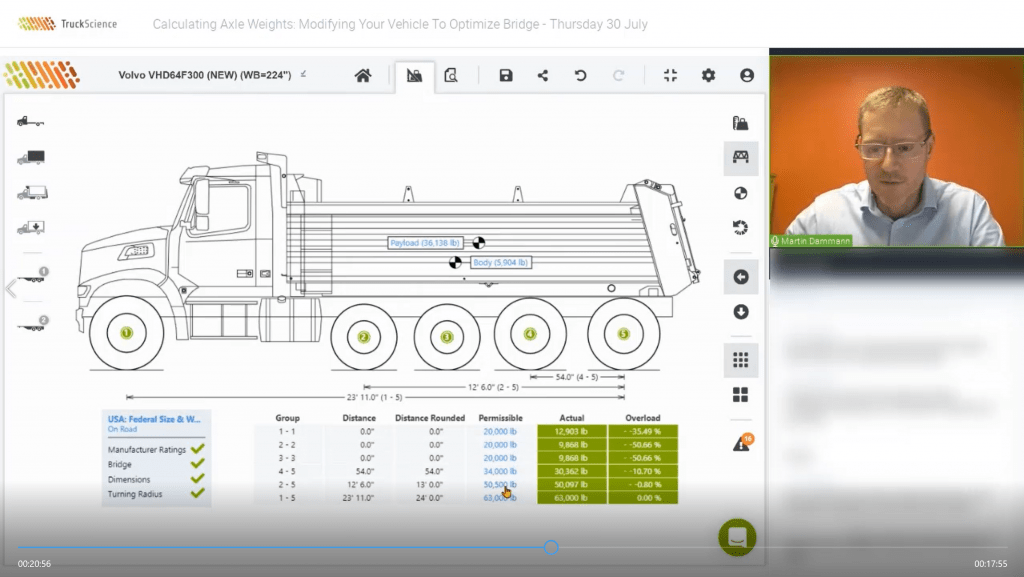Viewport: 1024px width, 577px height.
Task: Switch to the Volvo VHD64F300 tab
Action: click(x=205, y=75)
